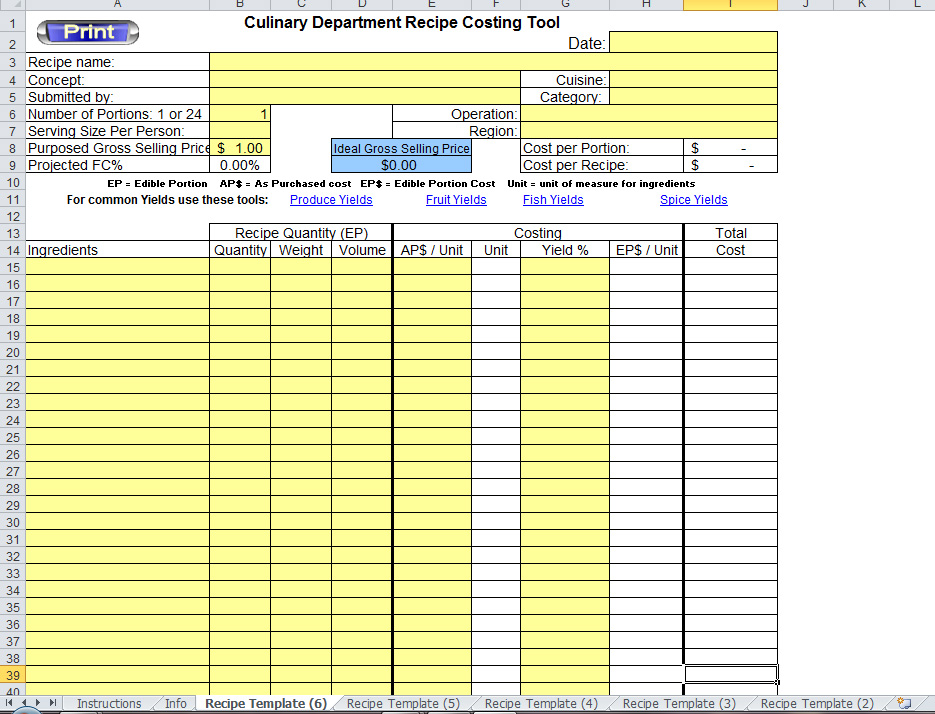The image size is (935, 714).
Task: Select the Recipe Template (3) sheet tab
Action: 678,704
